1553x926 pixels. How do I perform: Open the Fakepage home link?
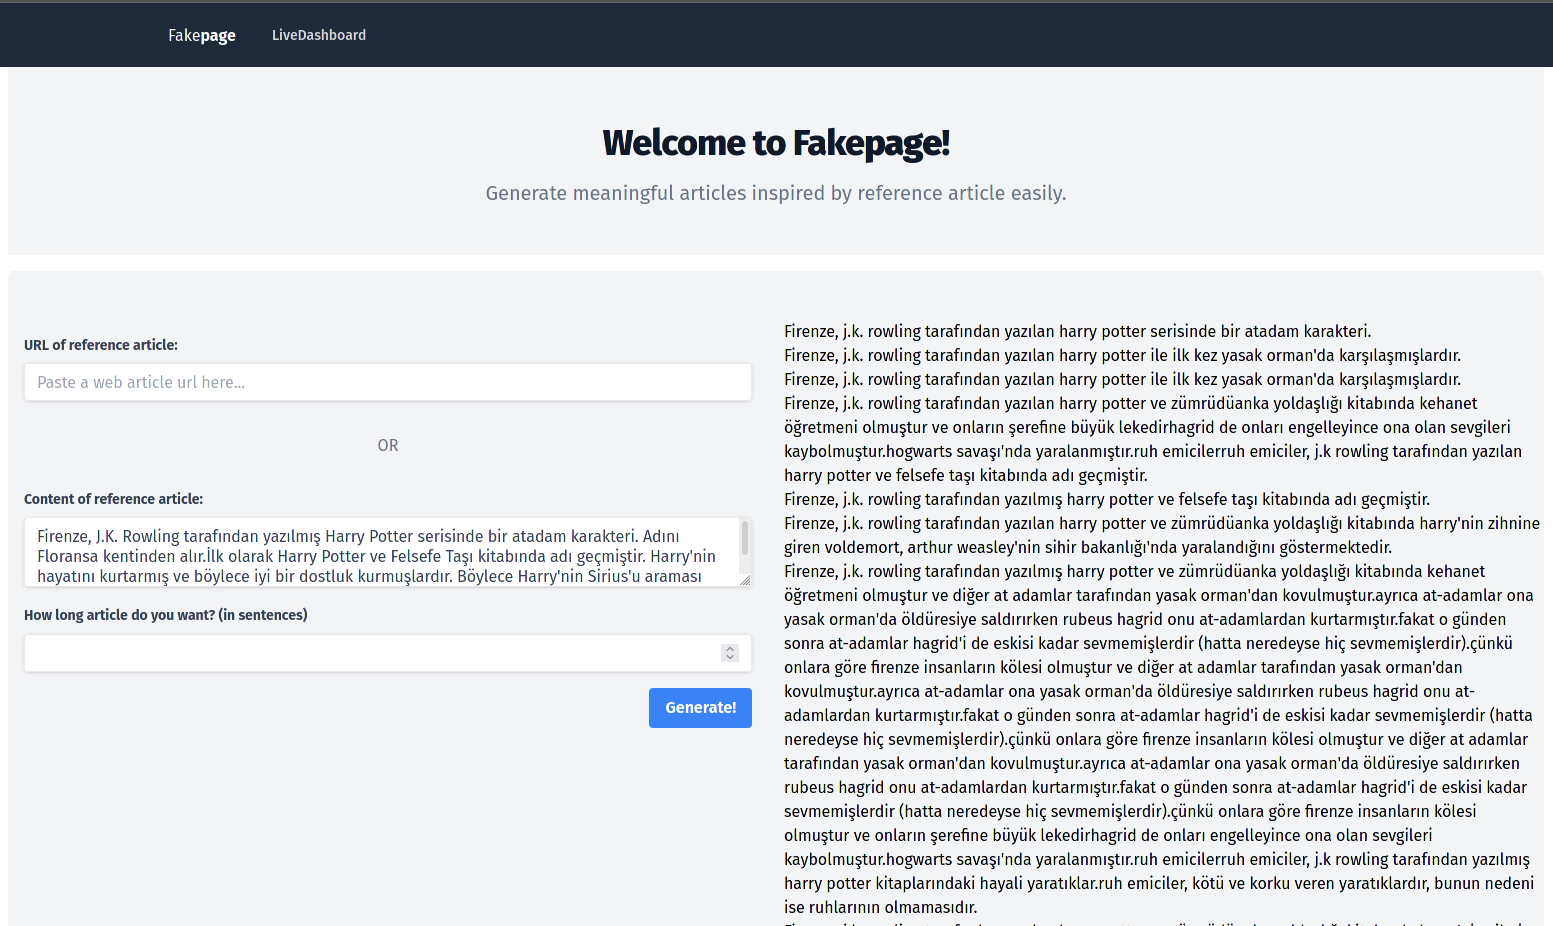coord(202,35)
